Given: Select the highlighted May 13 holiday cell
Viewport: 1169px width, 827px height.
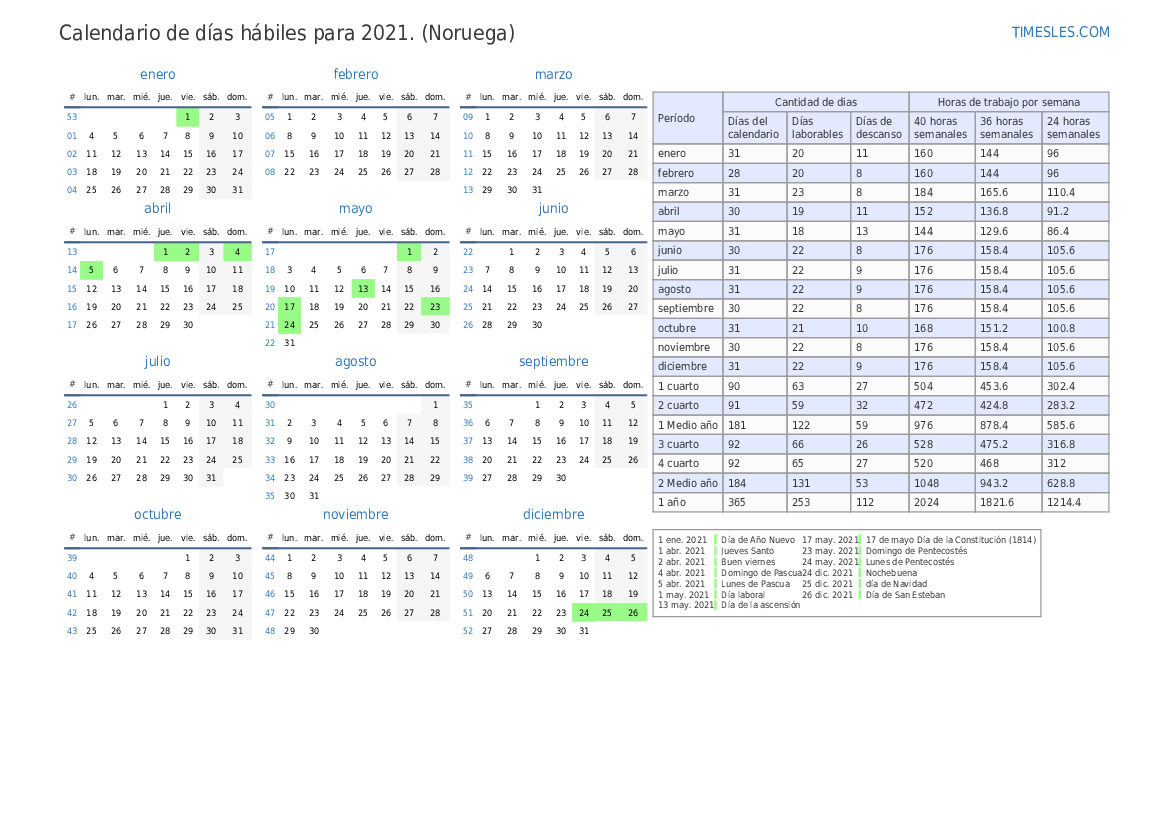Looking at the screenshot, I should [363, 289].
